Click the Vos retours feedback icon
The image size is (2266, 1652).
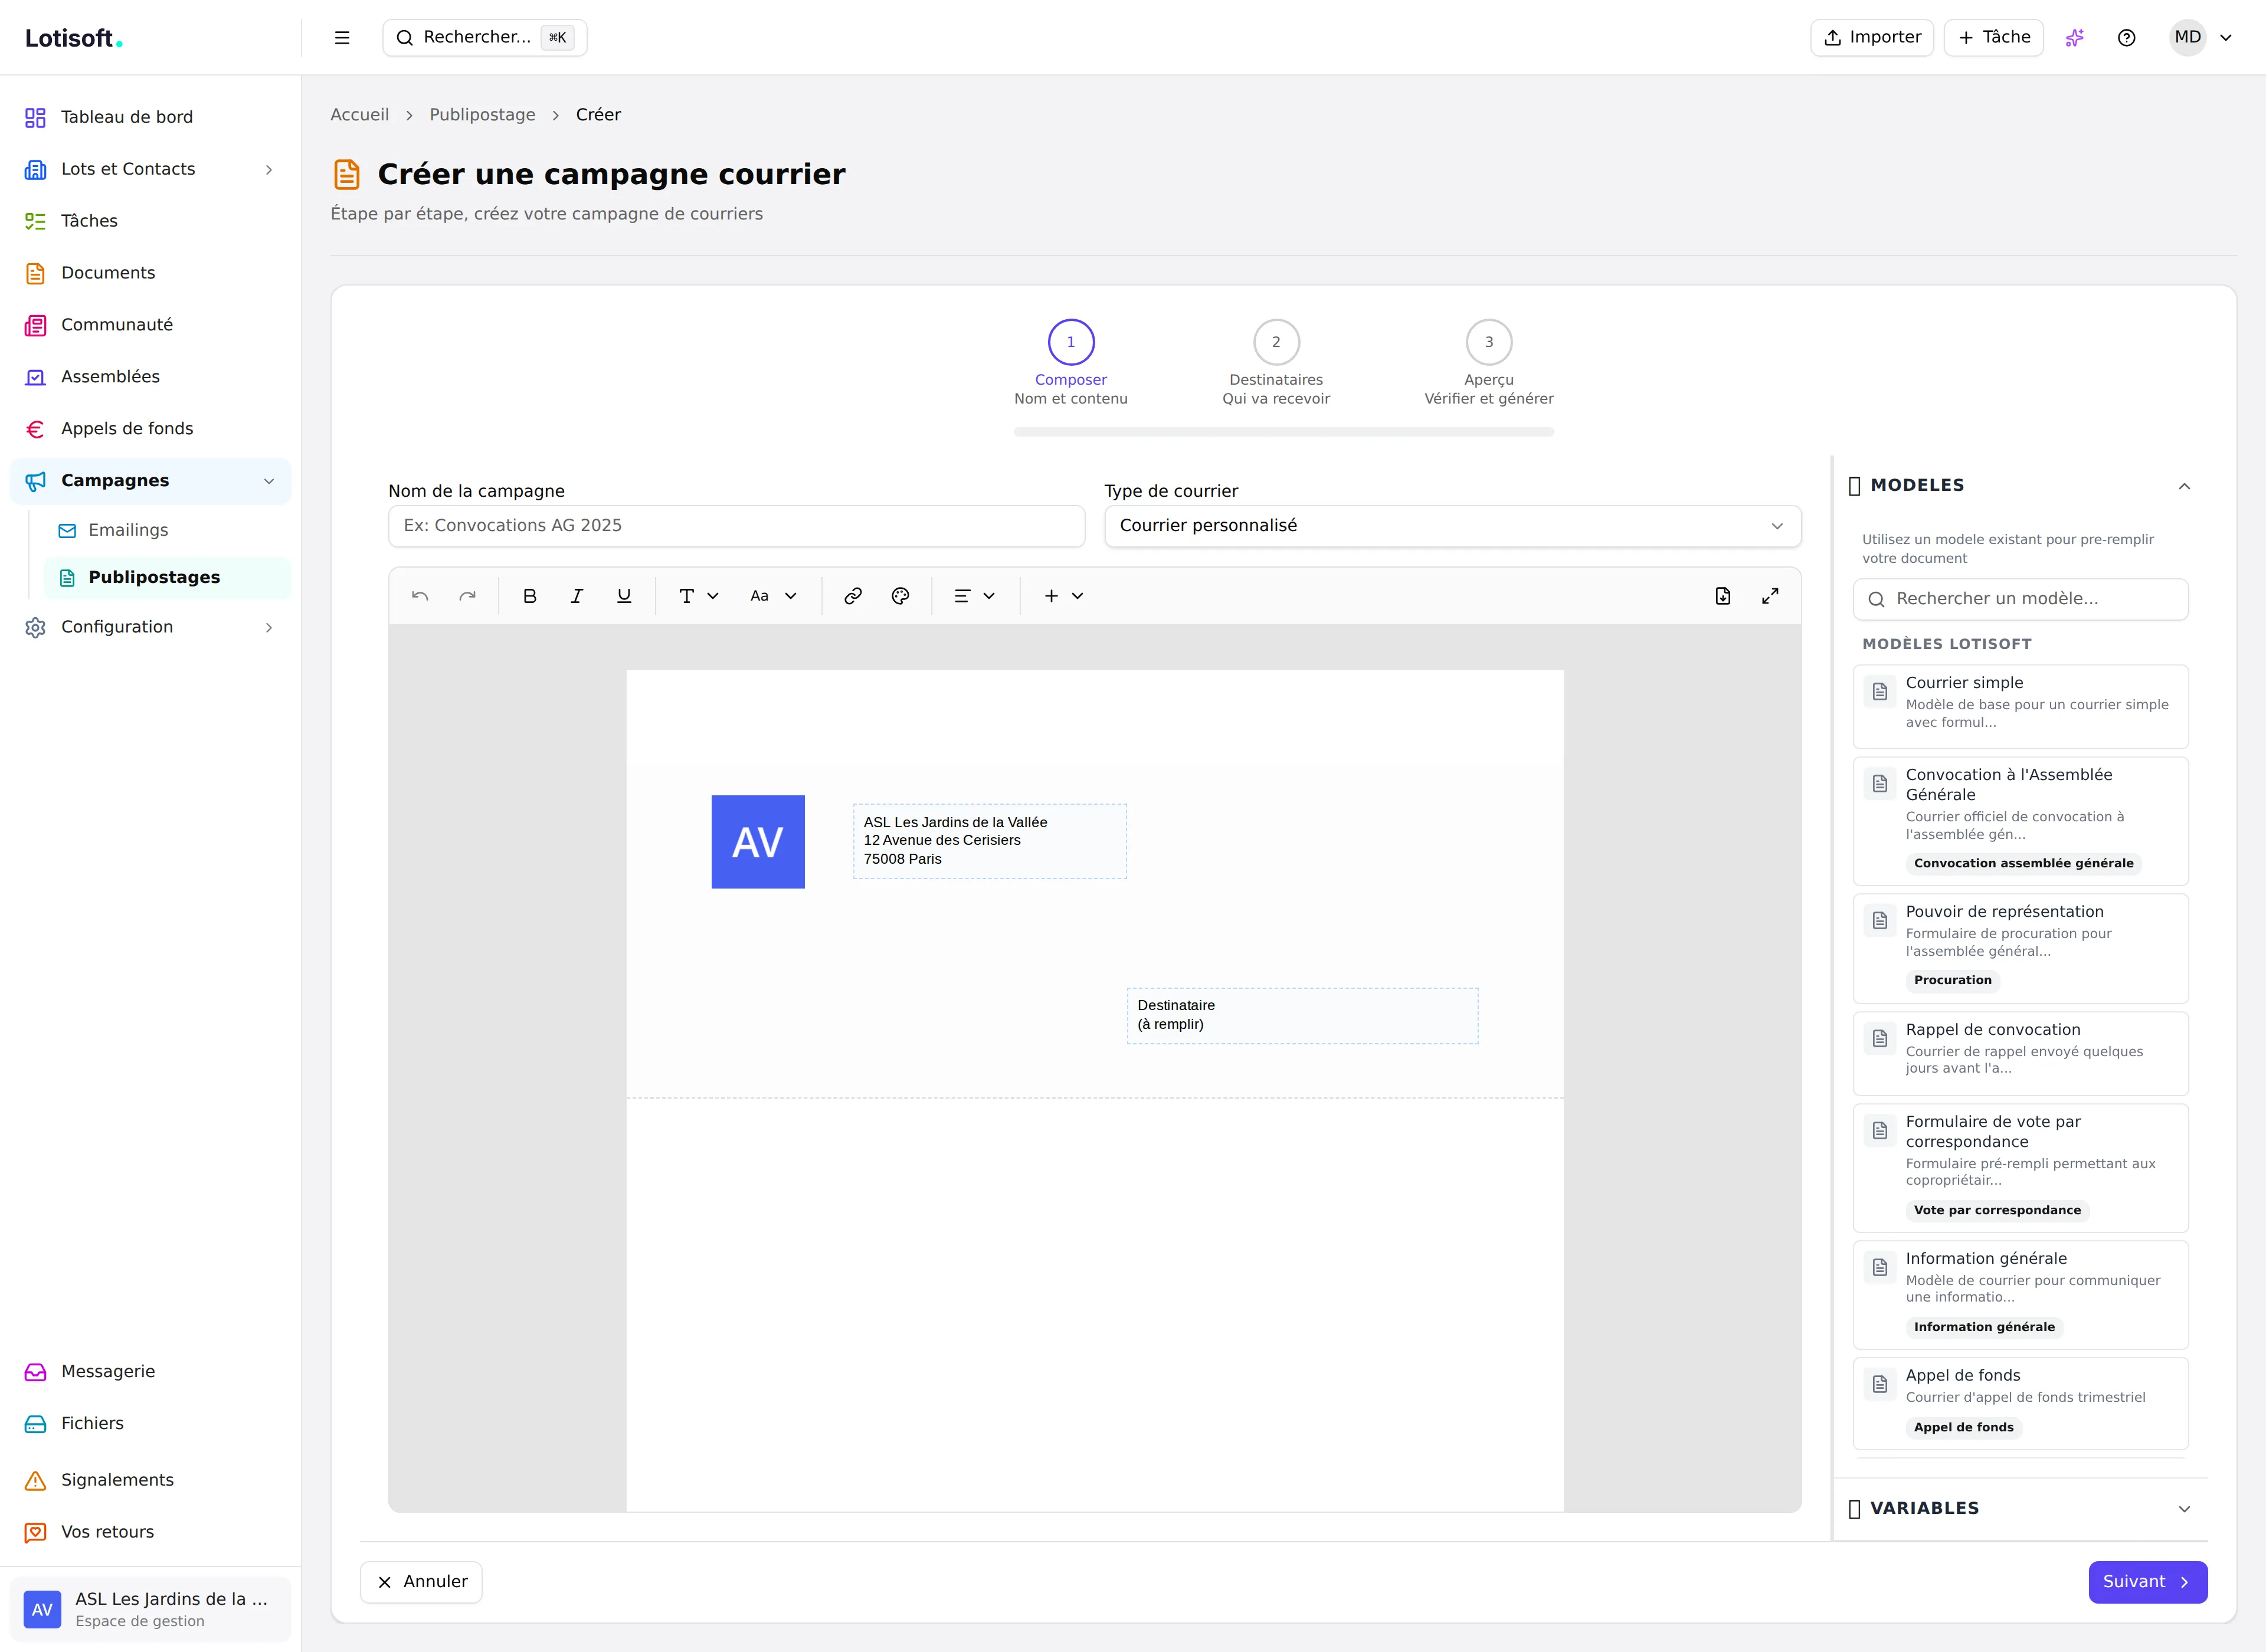[35, 1532]
